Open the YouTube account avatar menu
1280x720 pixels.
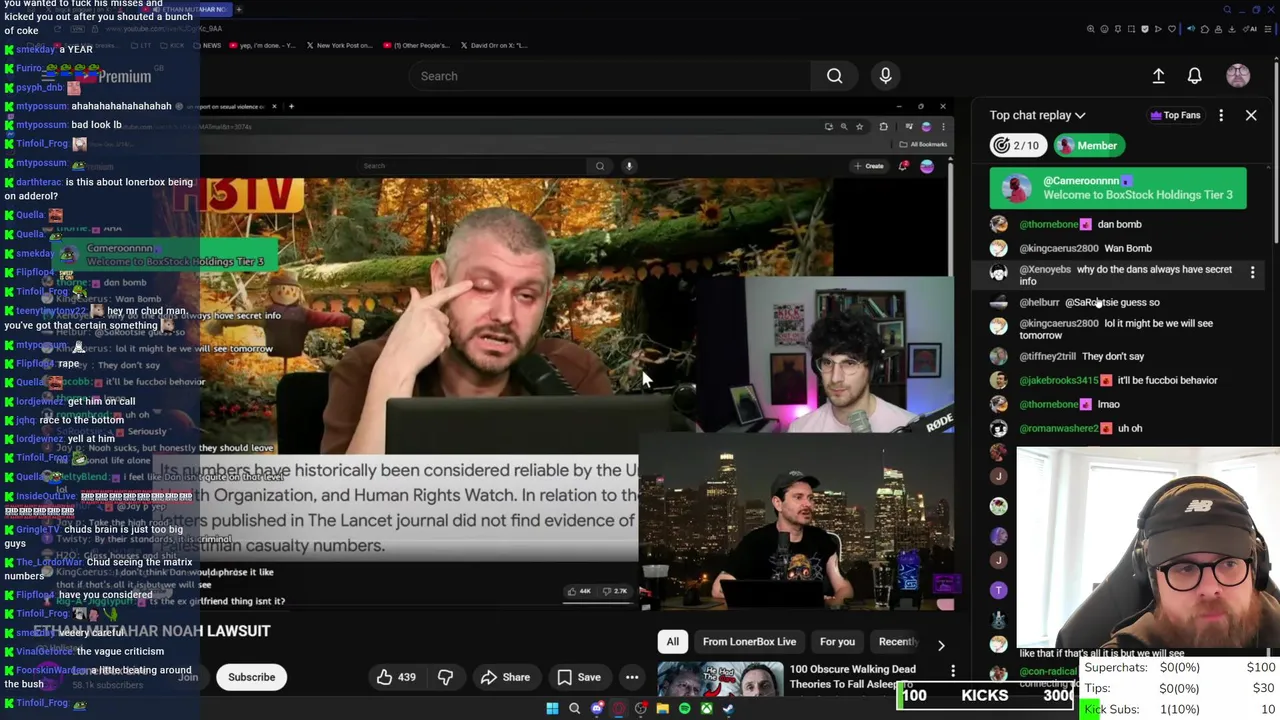(x=1238, y=76)
